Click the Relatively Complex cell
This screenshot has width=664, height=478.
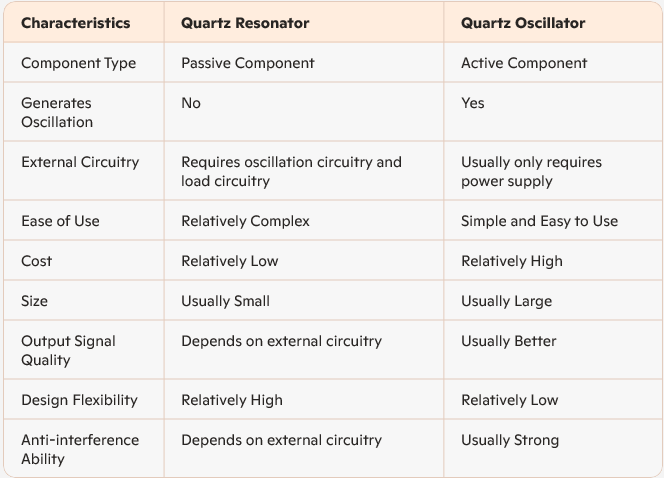(x=245, y=221)
